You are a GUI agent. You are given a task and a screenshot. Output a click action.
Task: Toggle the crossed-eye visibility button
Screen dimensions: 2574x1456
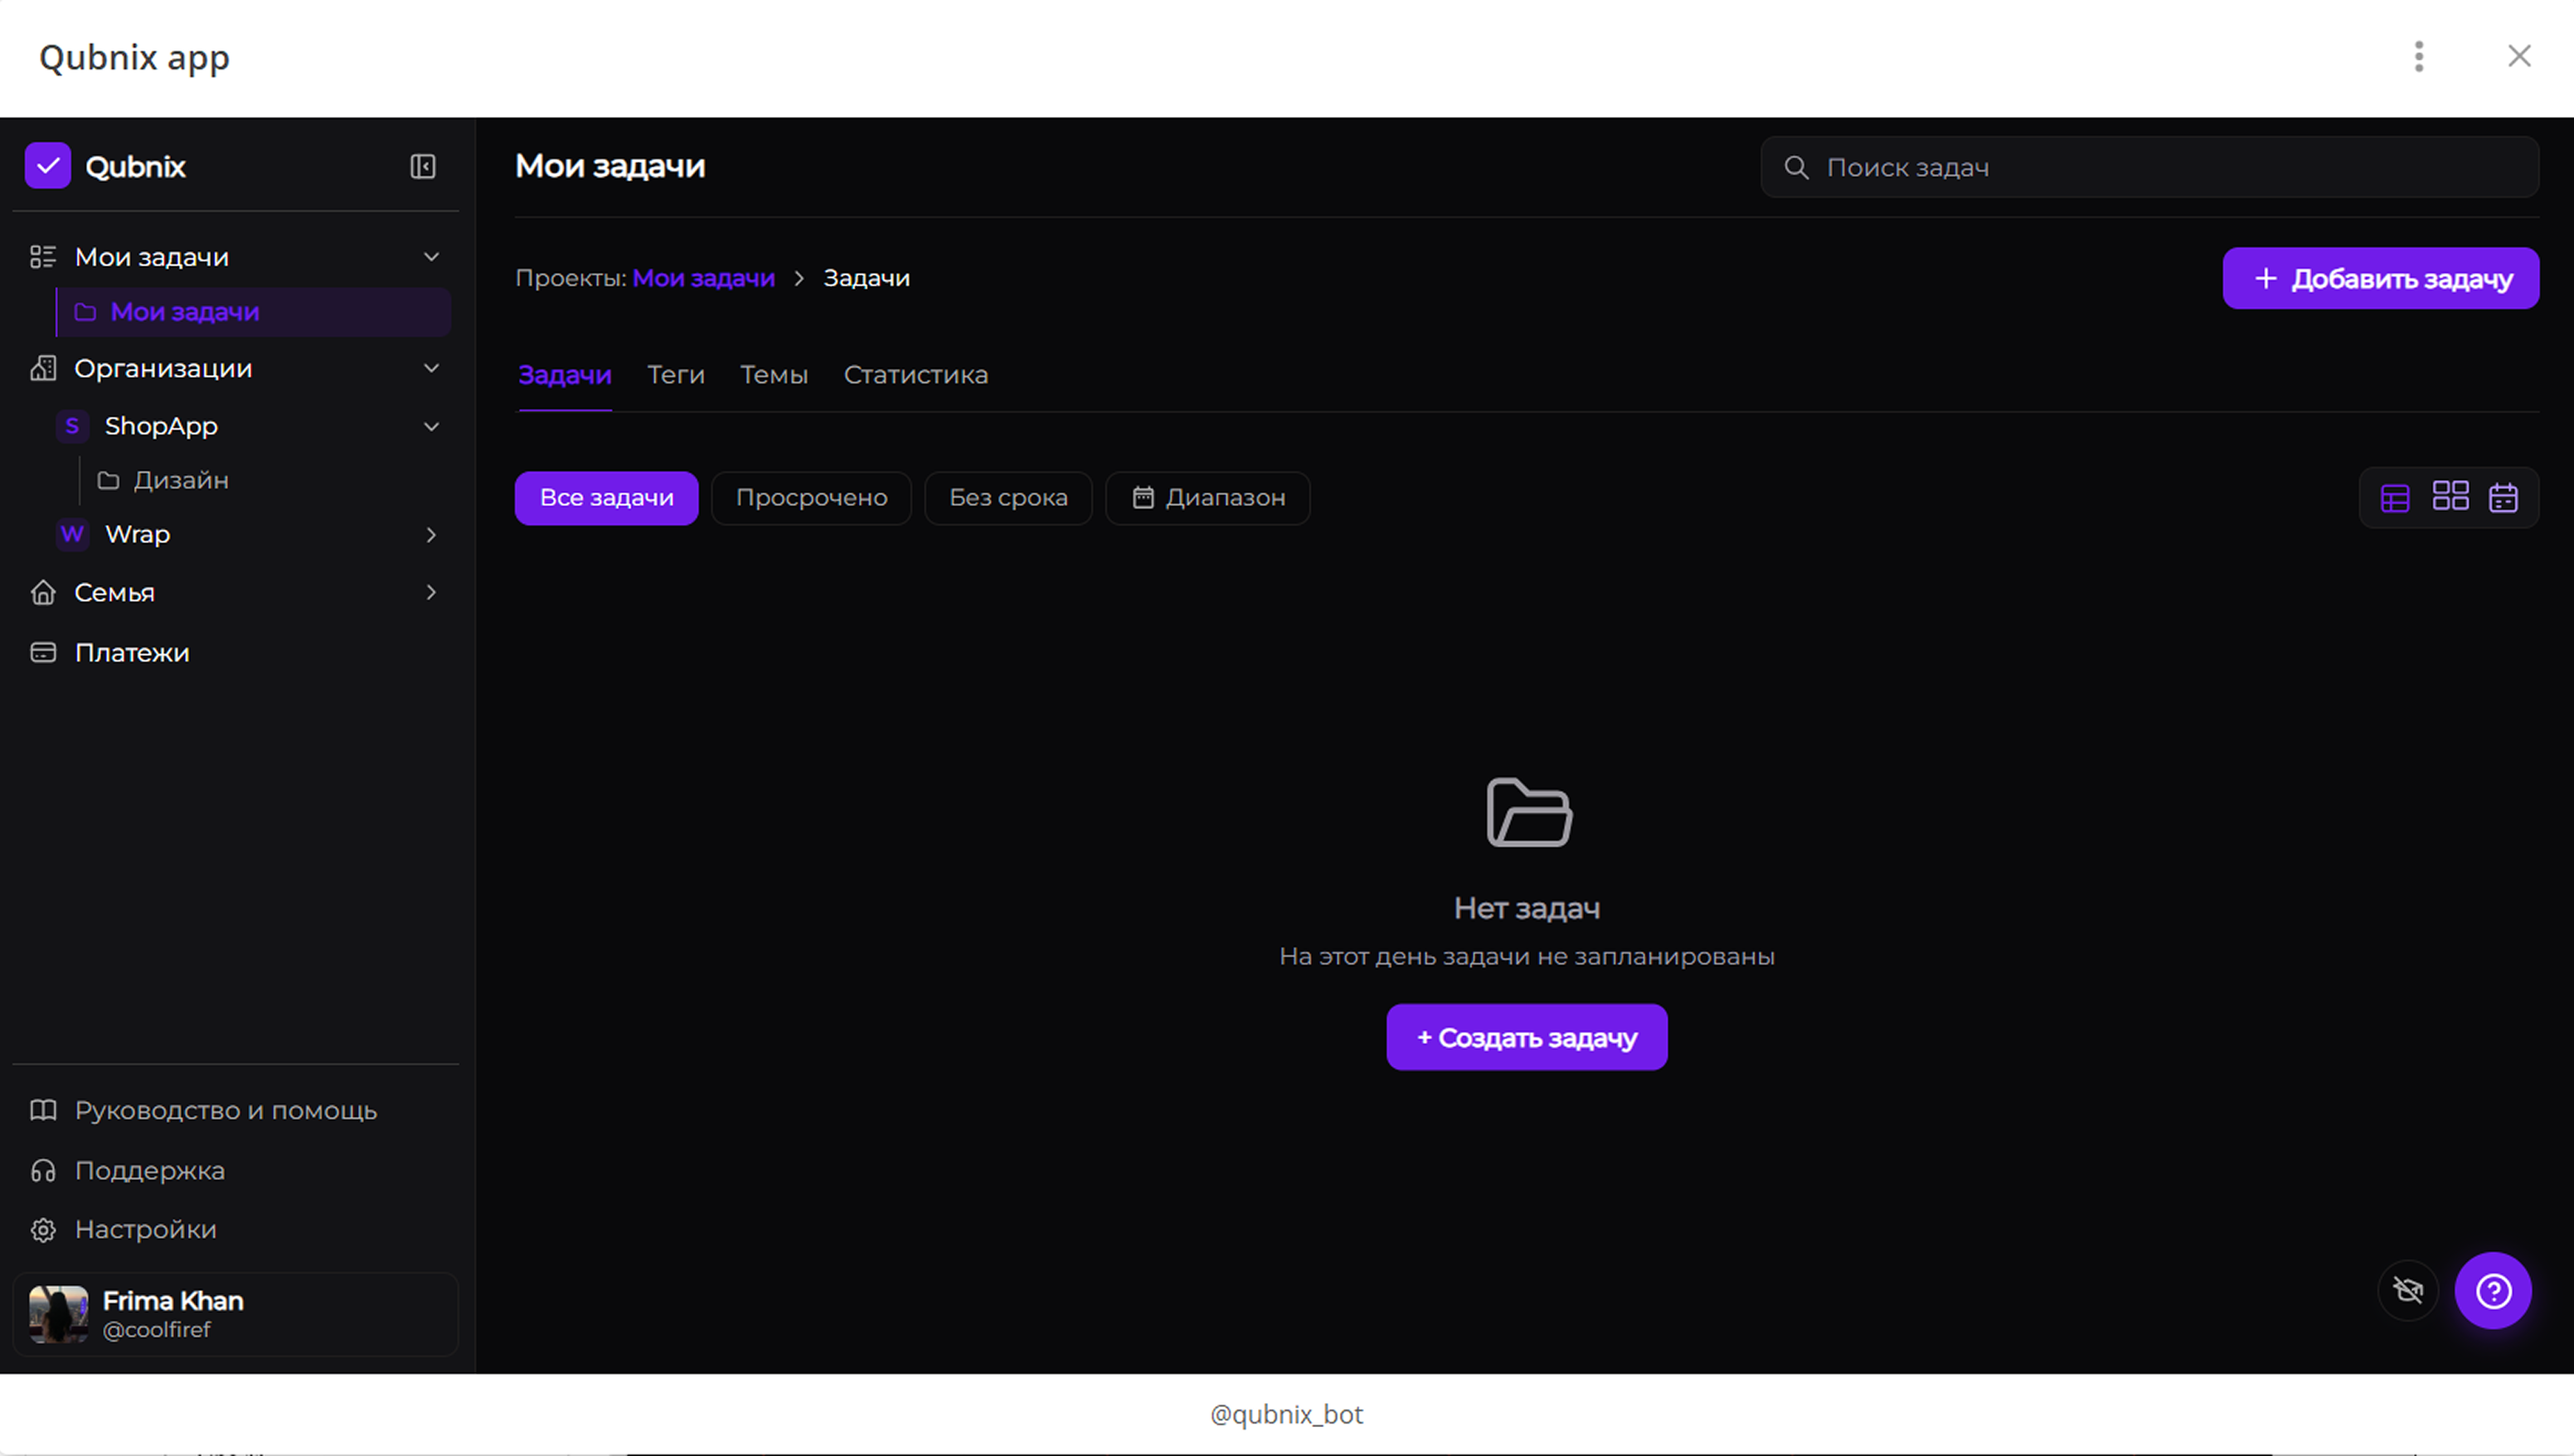pyautogui.click(x=2408, y=1290)
